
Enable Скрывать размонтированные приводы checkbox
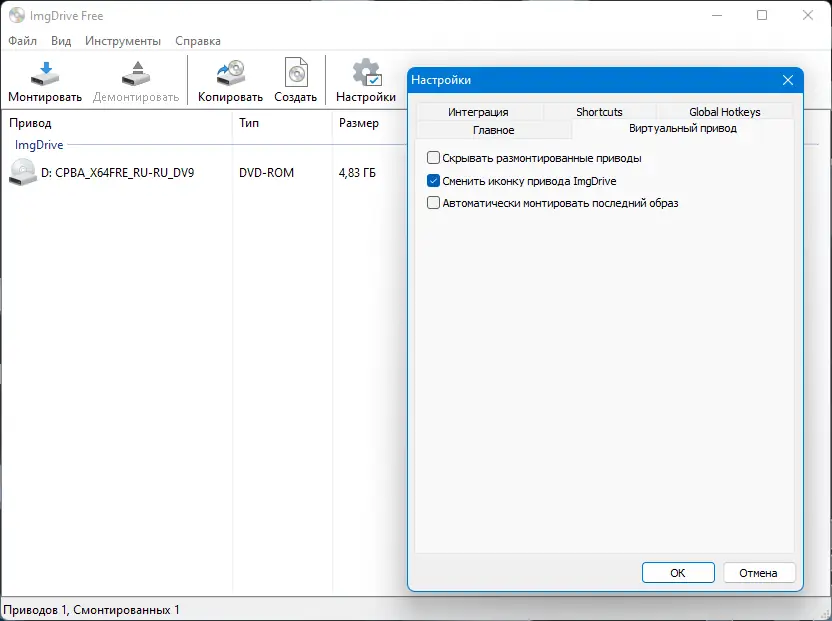click(434, 158)
